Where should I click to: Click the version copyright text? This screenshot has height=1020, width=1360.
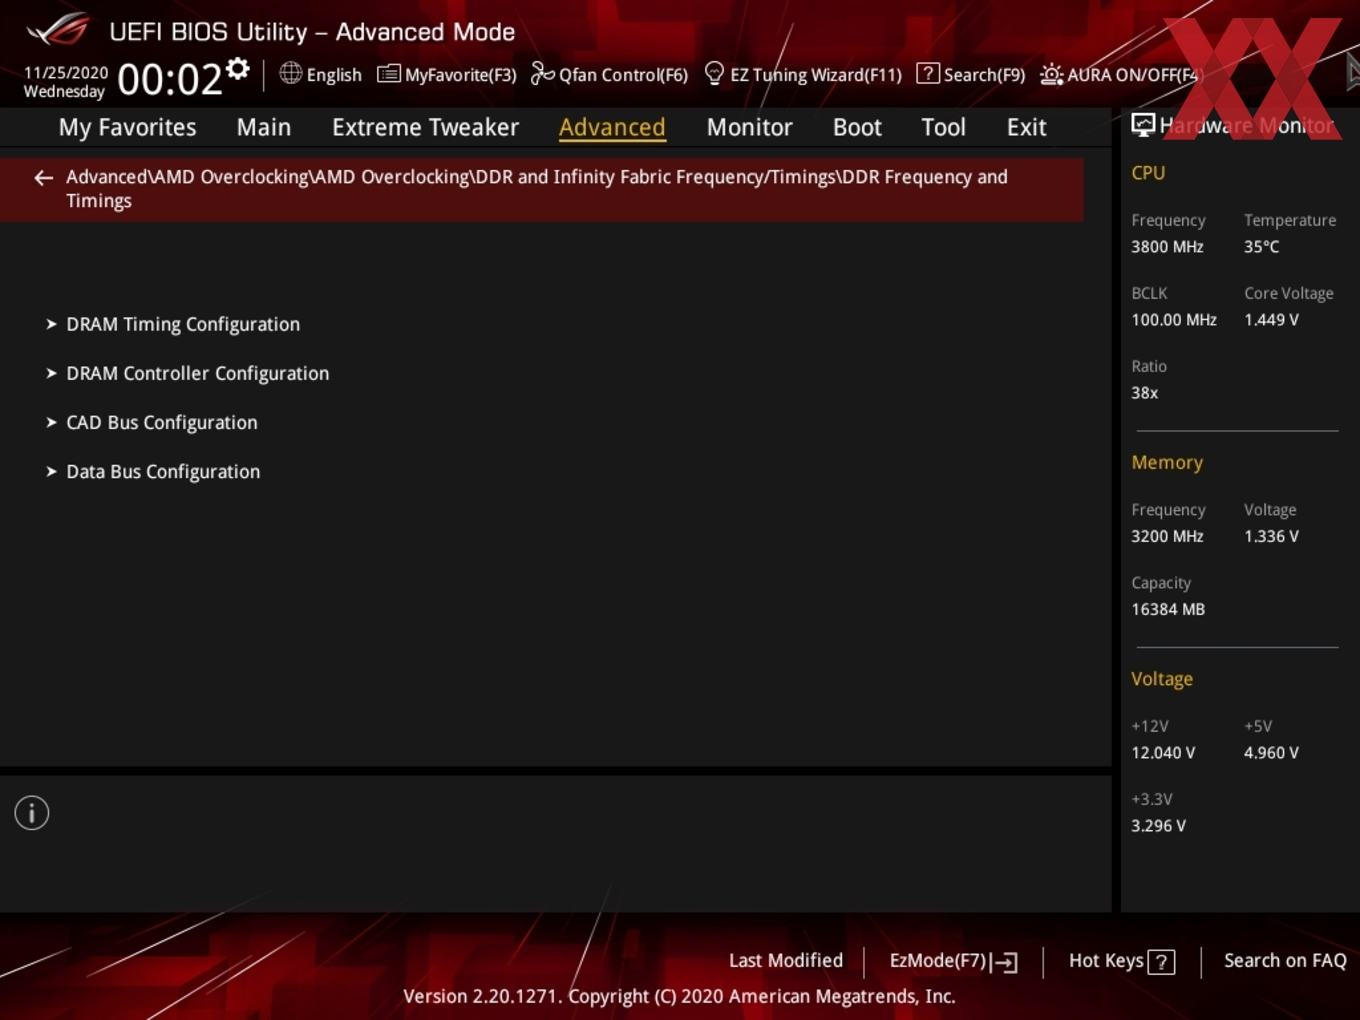click(679, 996)
